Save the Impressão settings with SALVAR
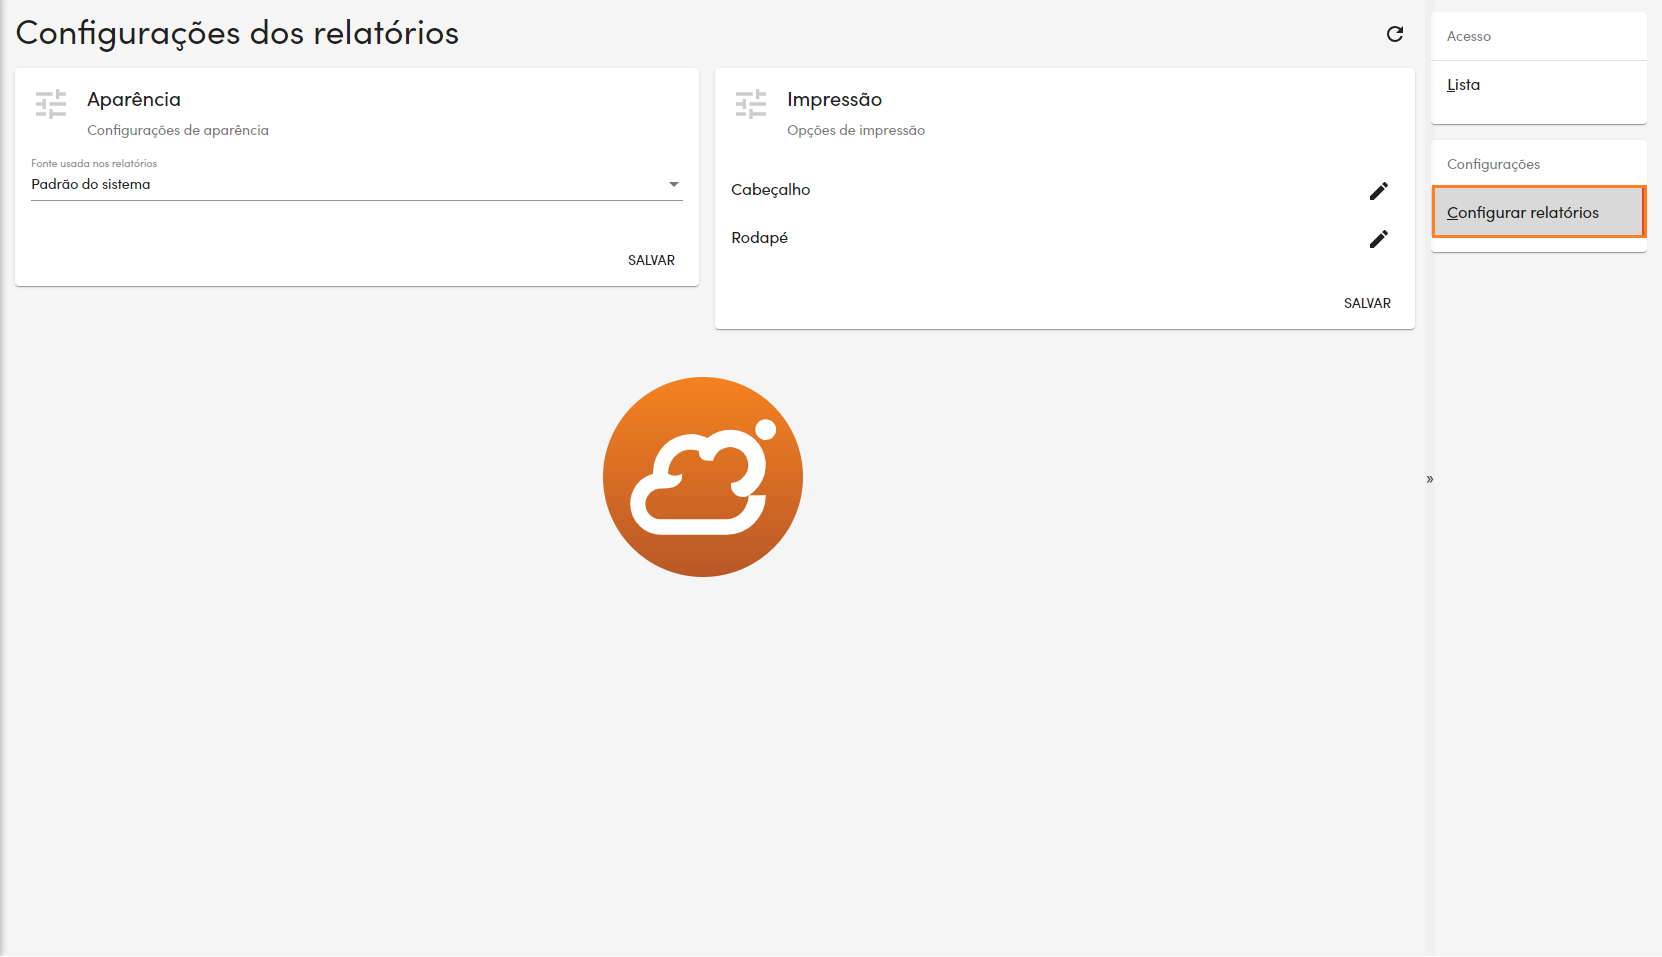This screenshot has height=957, width=1662. 1367,303
